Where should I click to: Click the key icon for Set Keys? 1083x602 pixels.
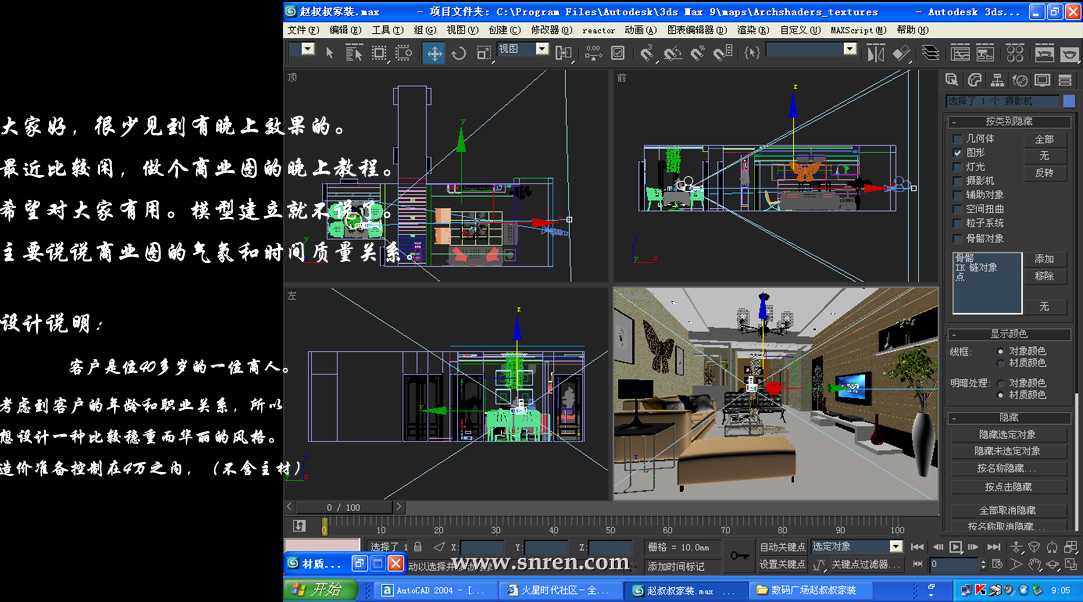739,555
